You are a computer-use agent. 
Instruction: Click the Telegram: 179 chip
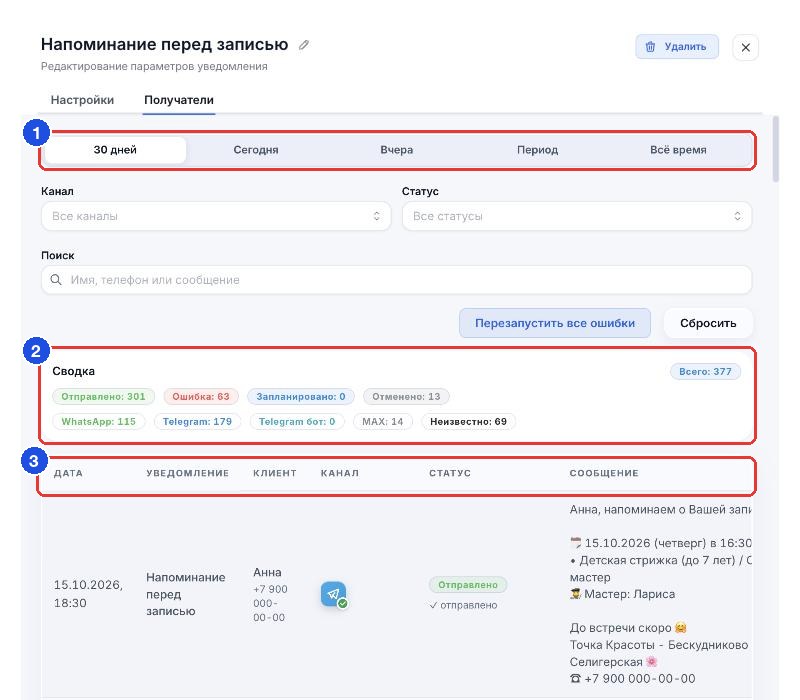click(197, 421)
